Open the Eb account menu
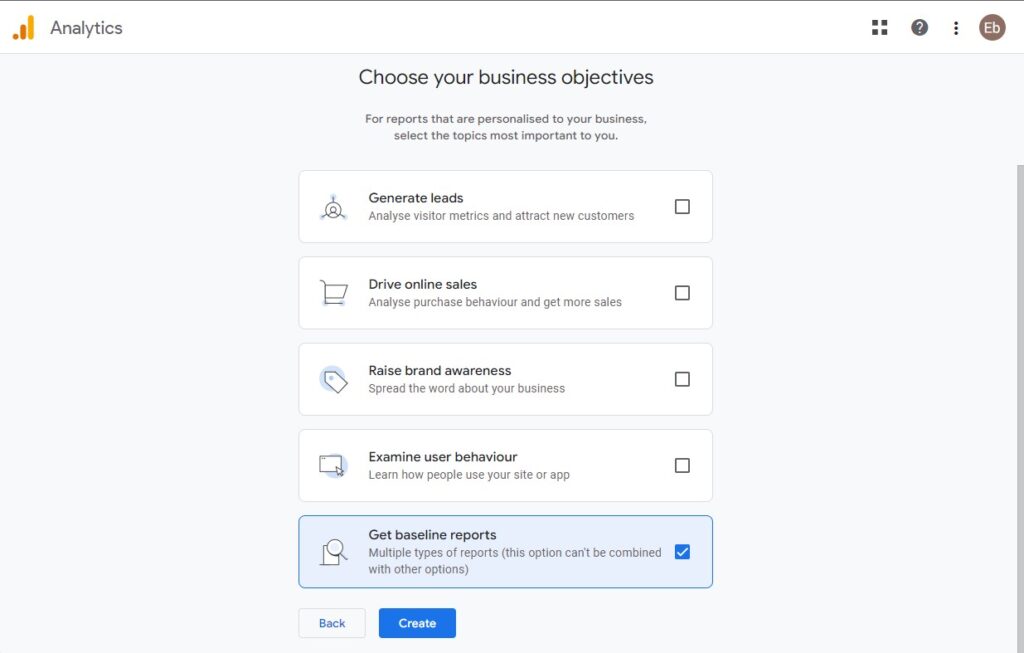 tap(992, 27)
